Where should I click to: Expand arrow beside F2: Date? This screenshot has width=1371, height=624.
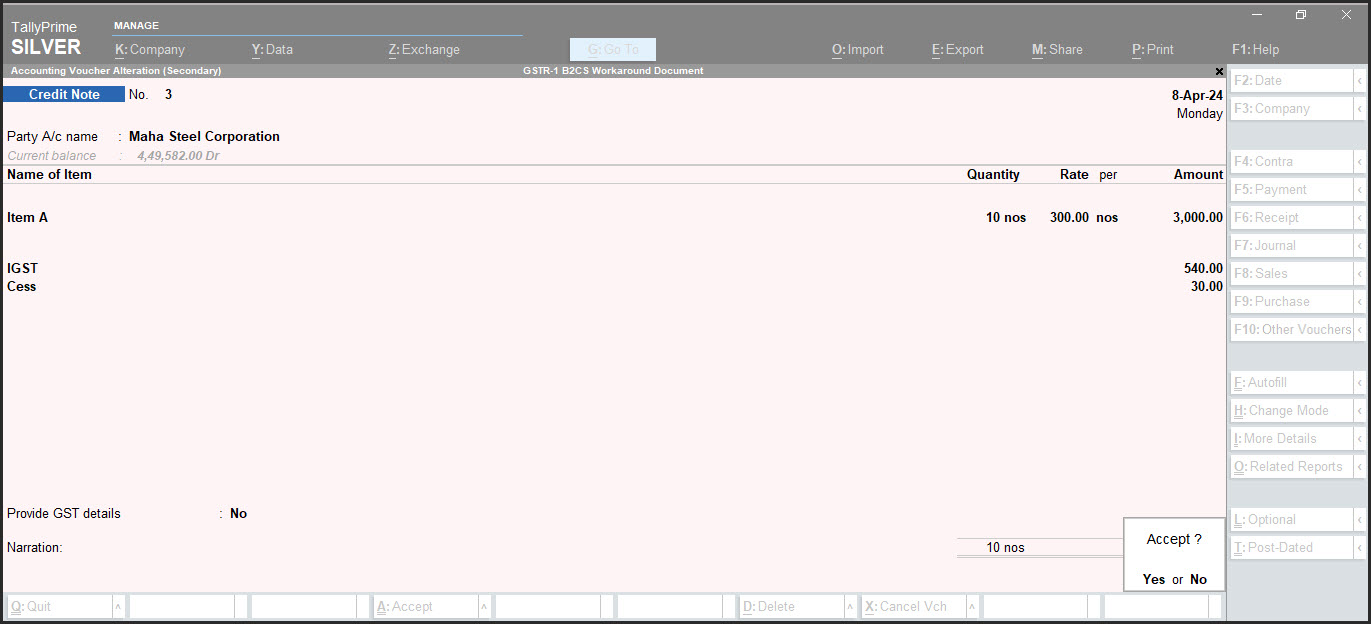[x=1360, y=81]
